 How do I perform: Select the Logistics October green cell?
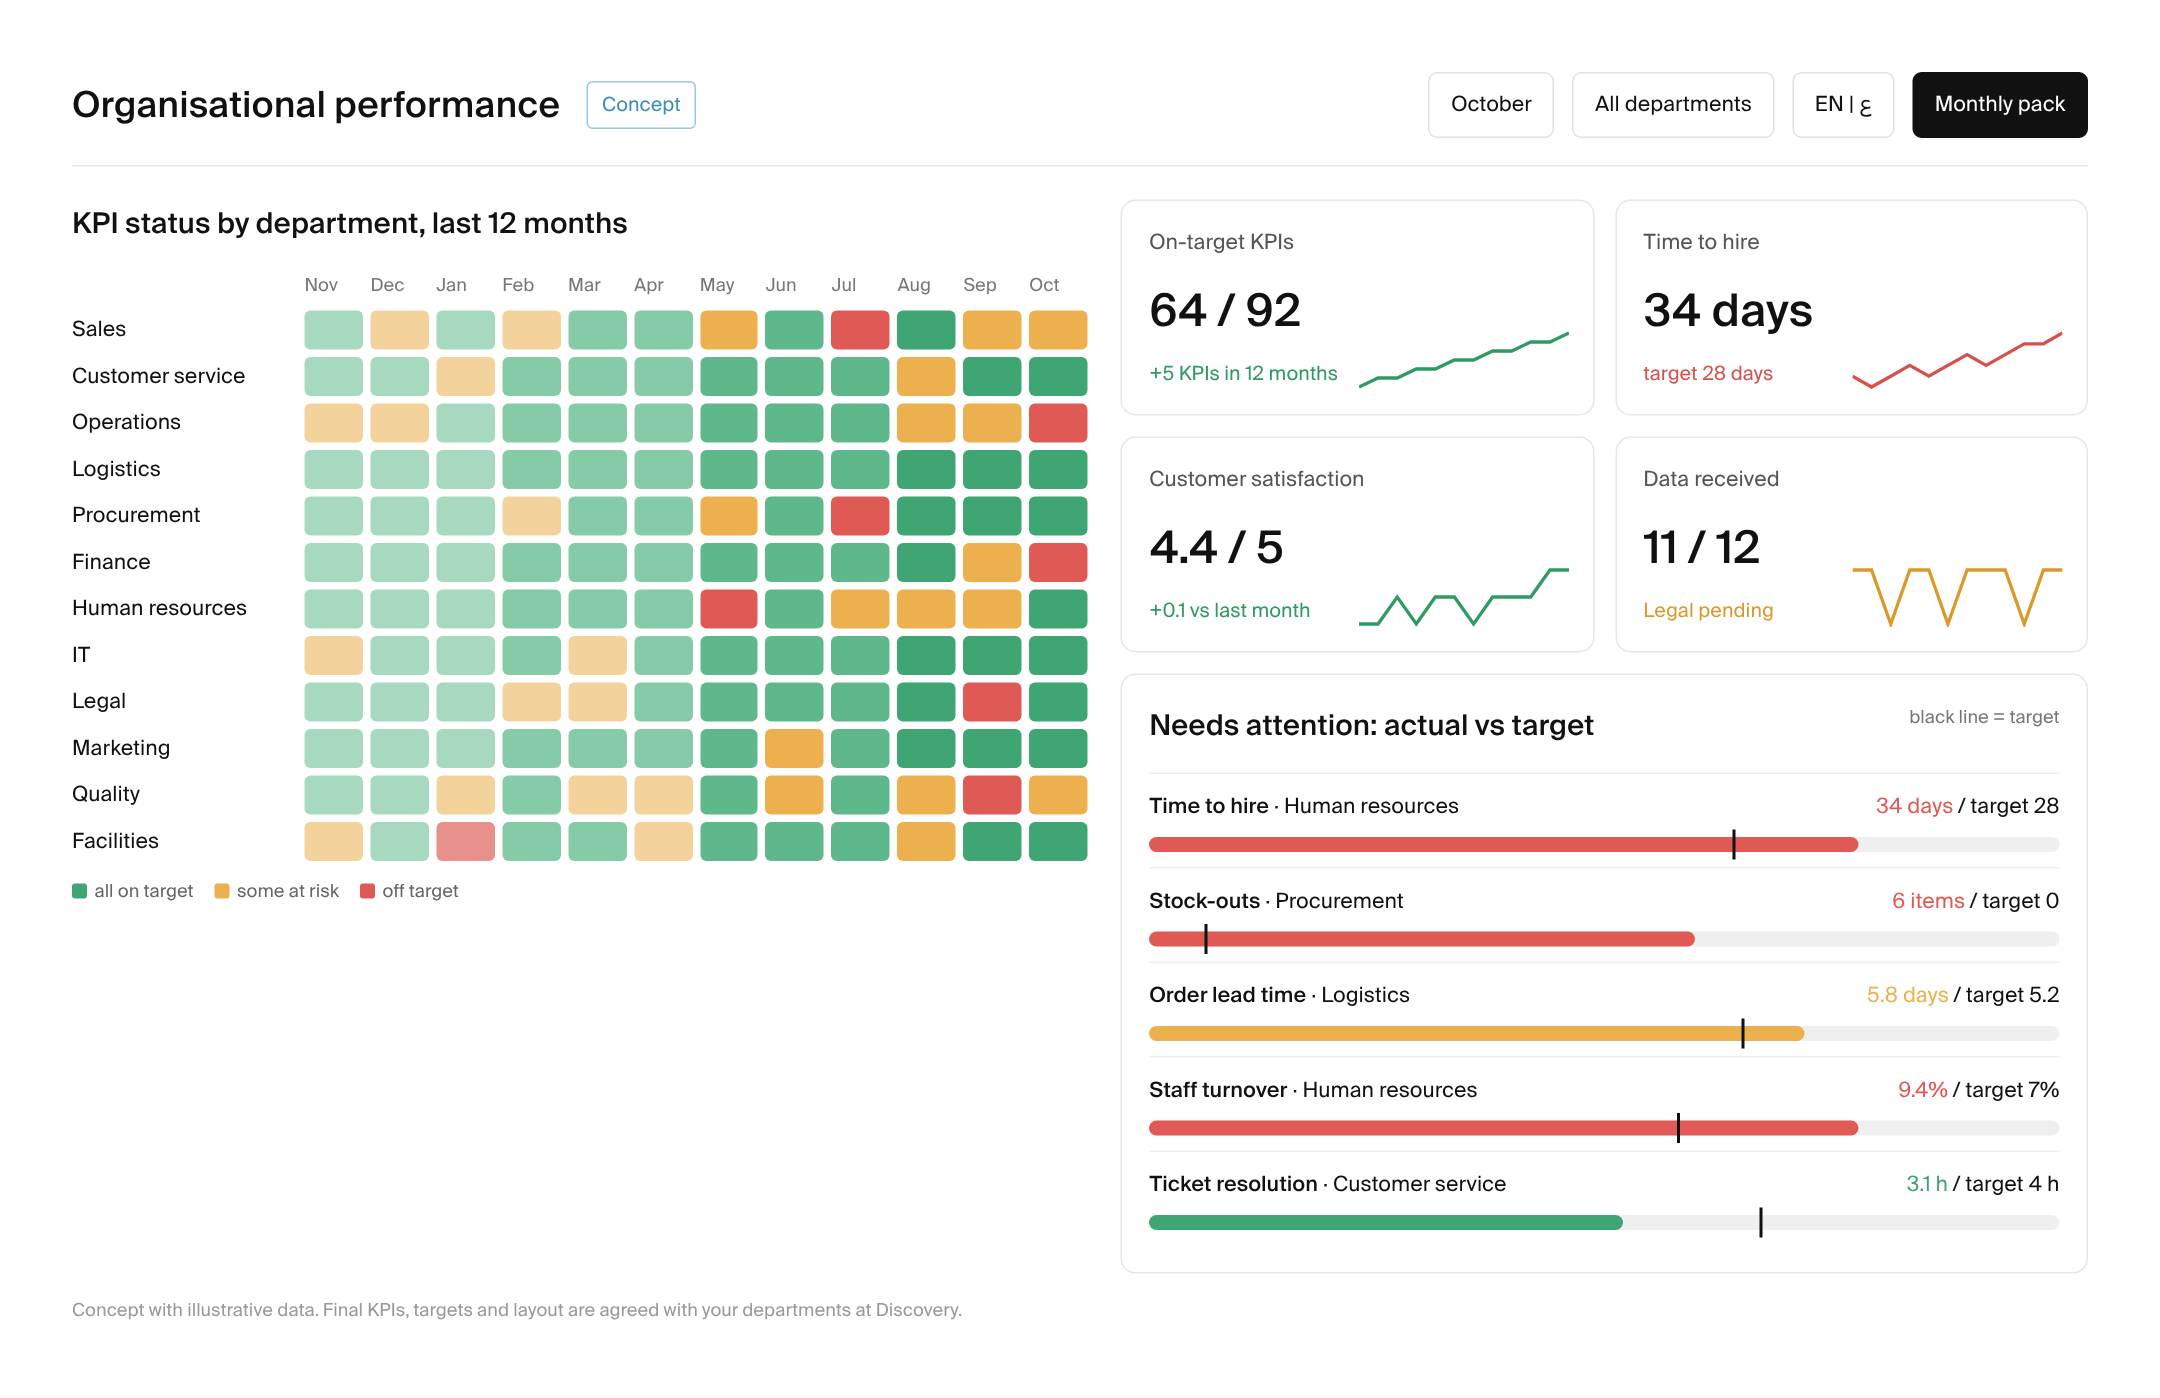click(x=1058, y=470)
